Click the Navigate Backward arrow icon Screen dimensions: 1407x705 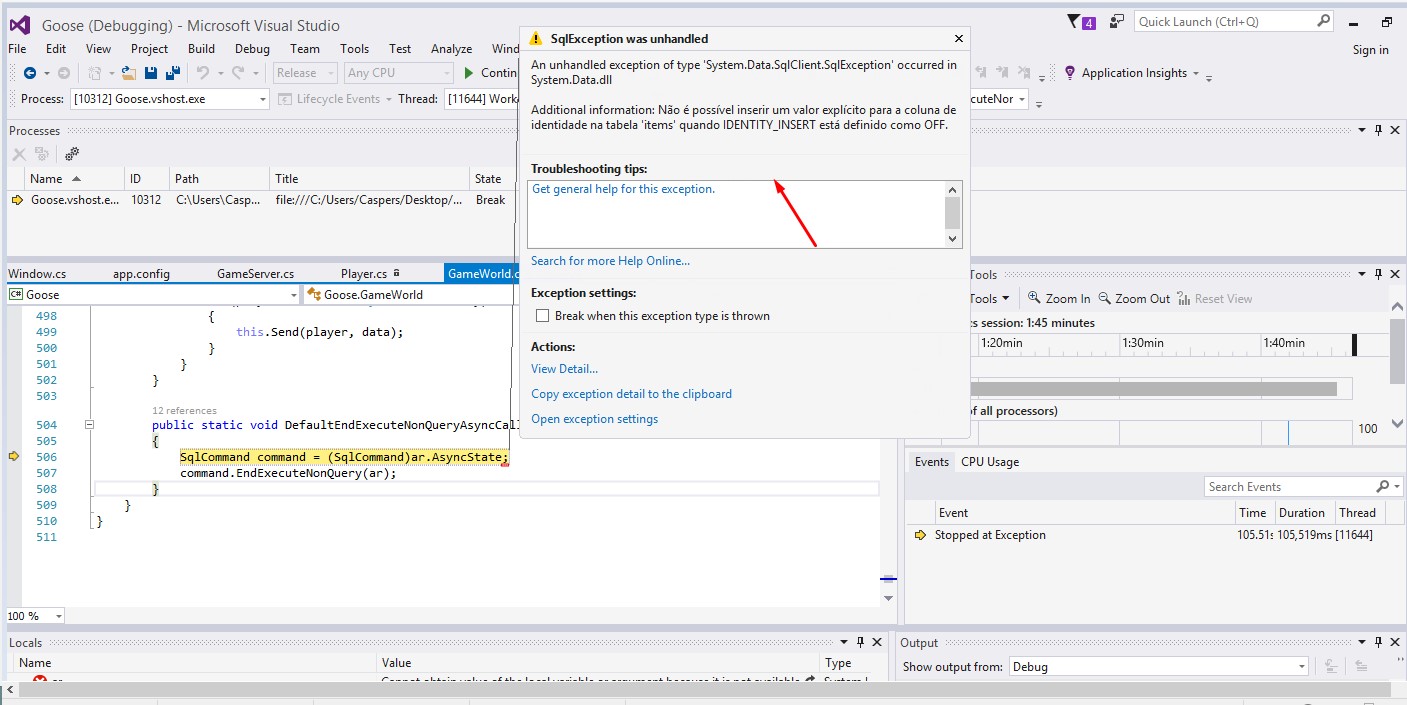[30, 73]
